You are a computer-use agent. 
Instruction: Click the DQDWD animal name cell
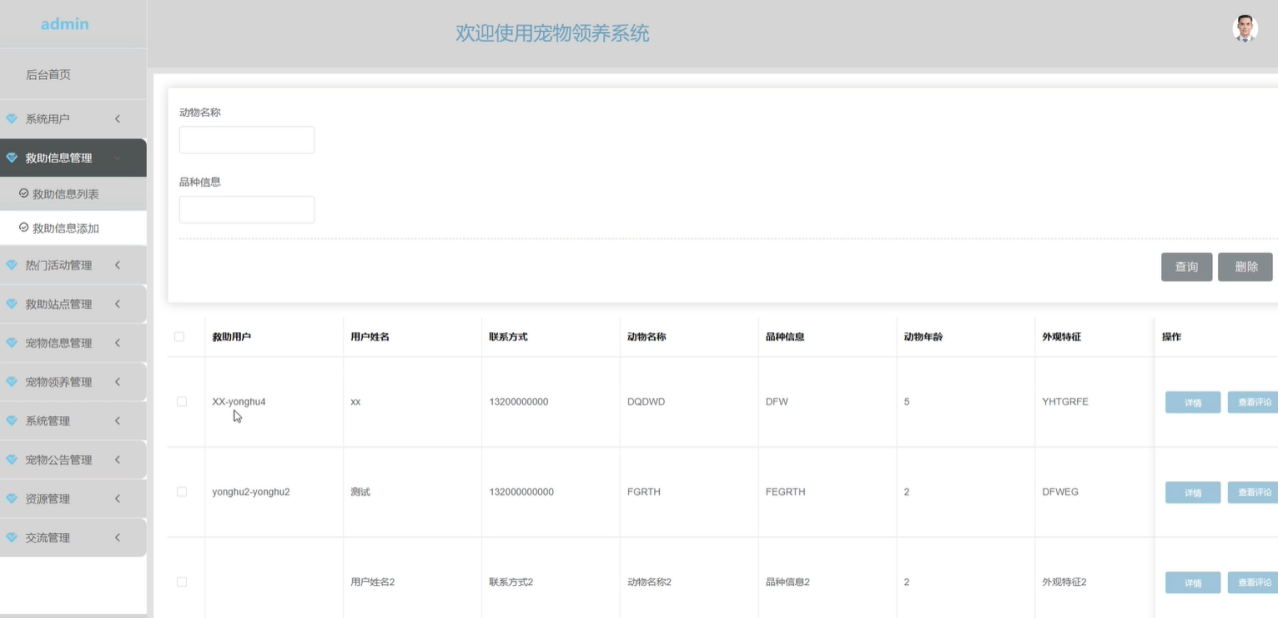pyautogui.click(x=646, y=402)
